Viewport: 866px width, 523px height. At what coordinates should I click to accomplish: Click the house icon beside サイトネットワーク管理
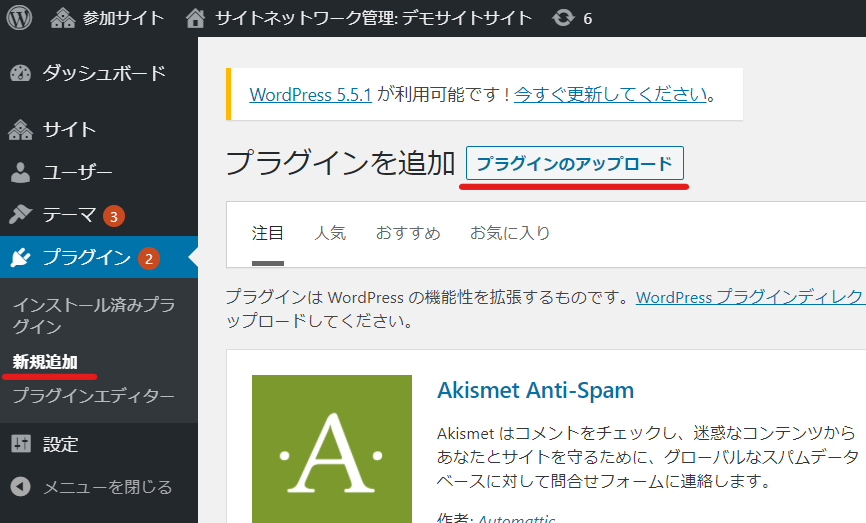(x=195, y=18)
